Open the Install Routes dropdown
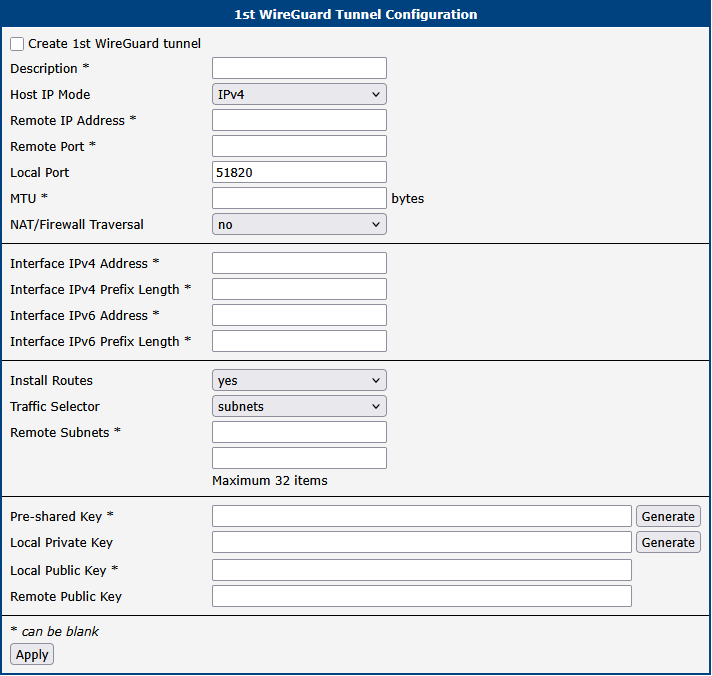The width and height of the screenshot is (712, 676). (299, 380)
